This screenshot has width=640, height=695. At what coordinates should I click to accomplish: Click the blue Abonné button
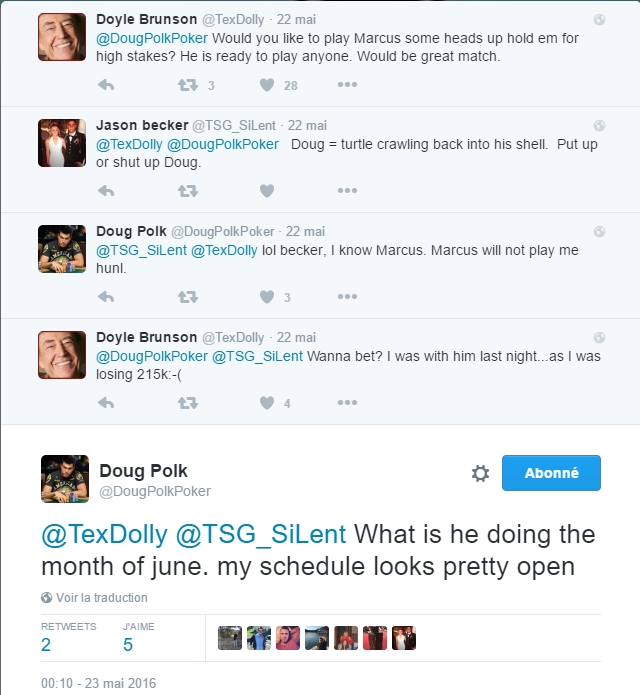(551, 473)
